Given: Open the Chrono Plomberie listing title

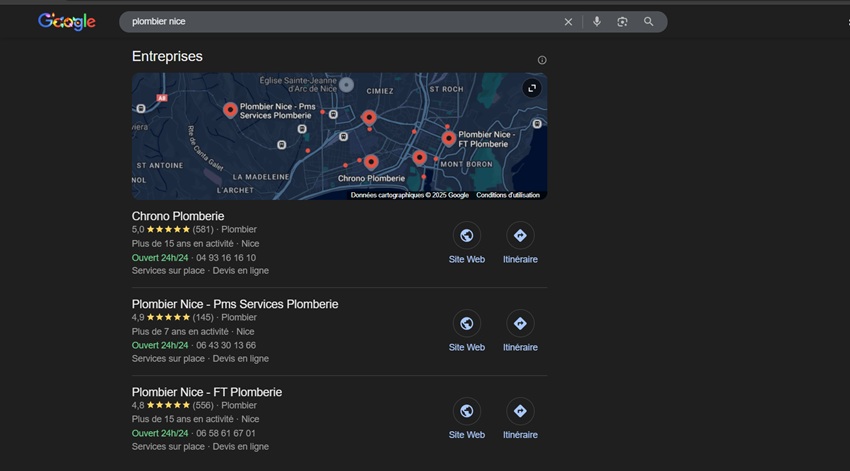Looking at the screenshot, I should point(178,216).
